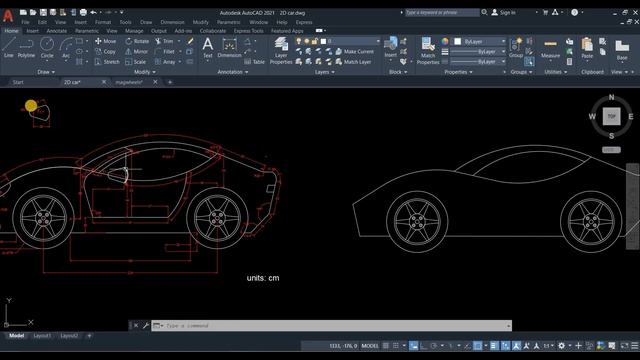Image resolution: width=640 pixels, height=360 pixels.
Task: Click the keyword search box
Action: click(x=442, y=13)
